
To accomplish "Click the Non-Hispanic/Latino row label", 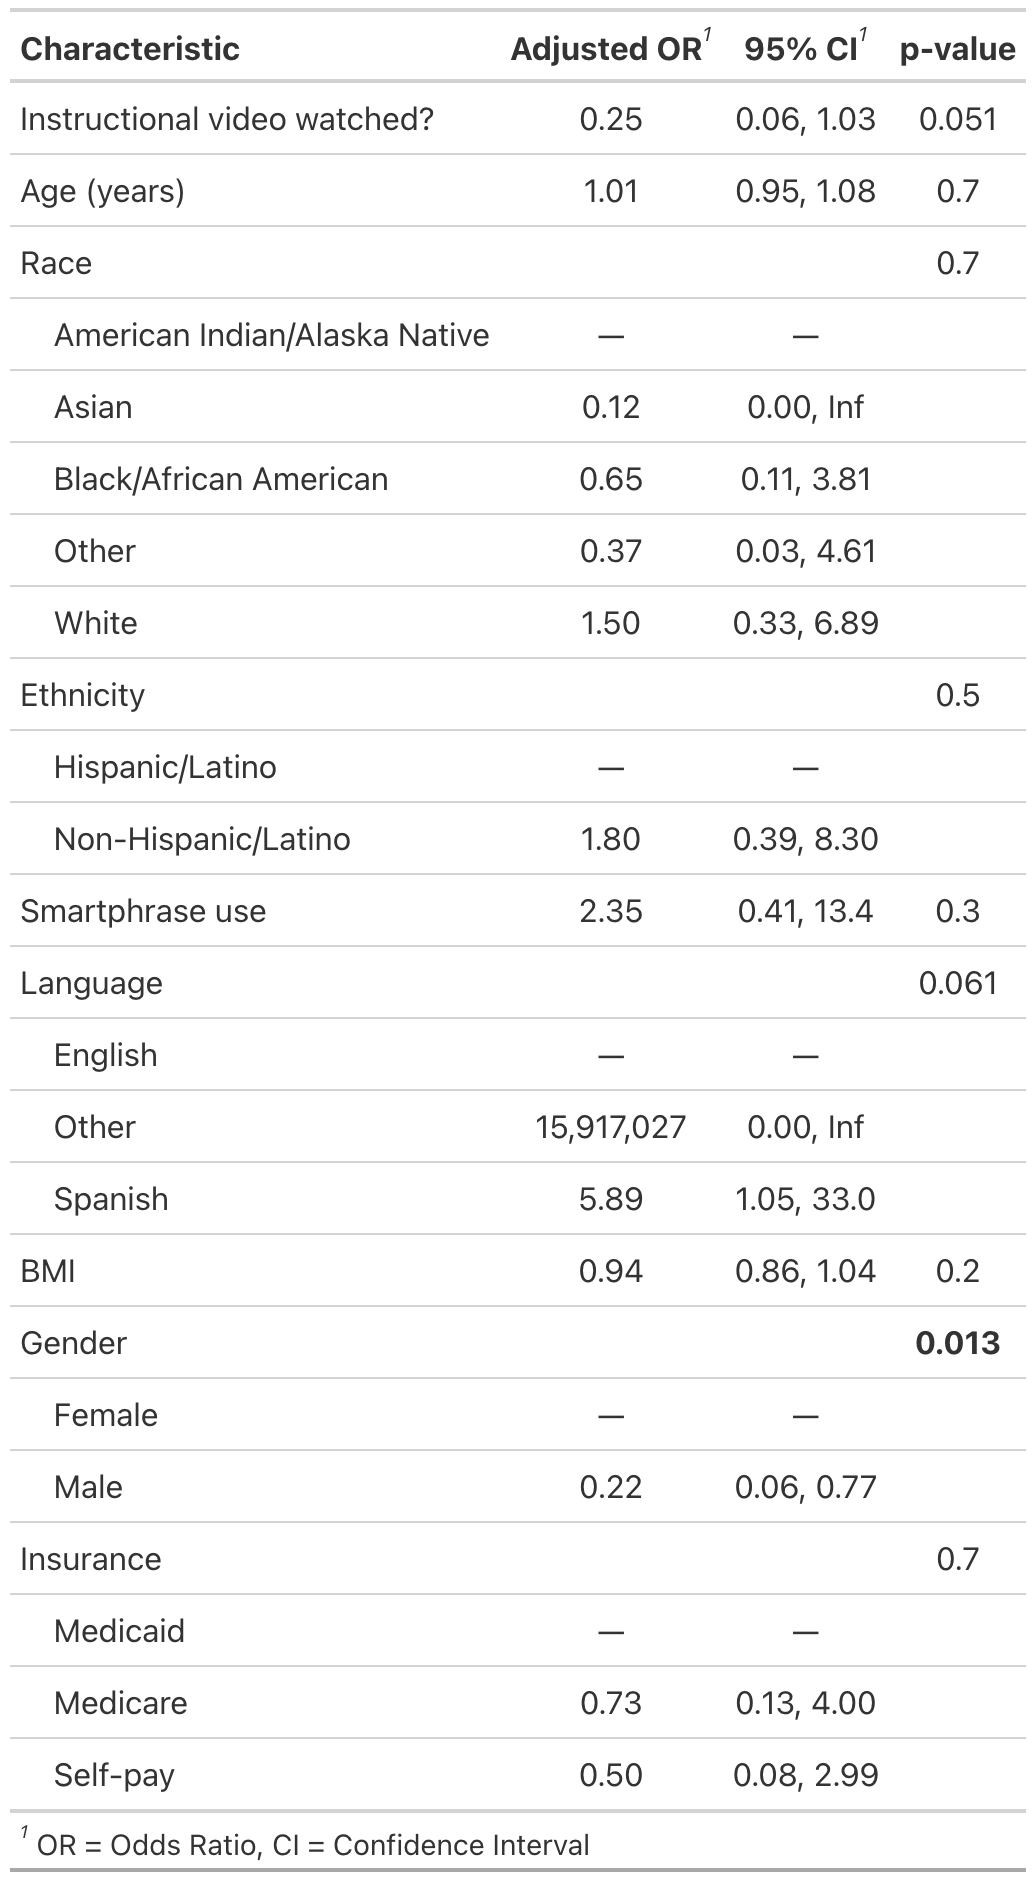I will tap(202, 839).
